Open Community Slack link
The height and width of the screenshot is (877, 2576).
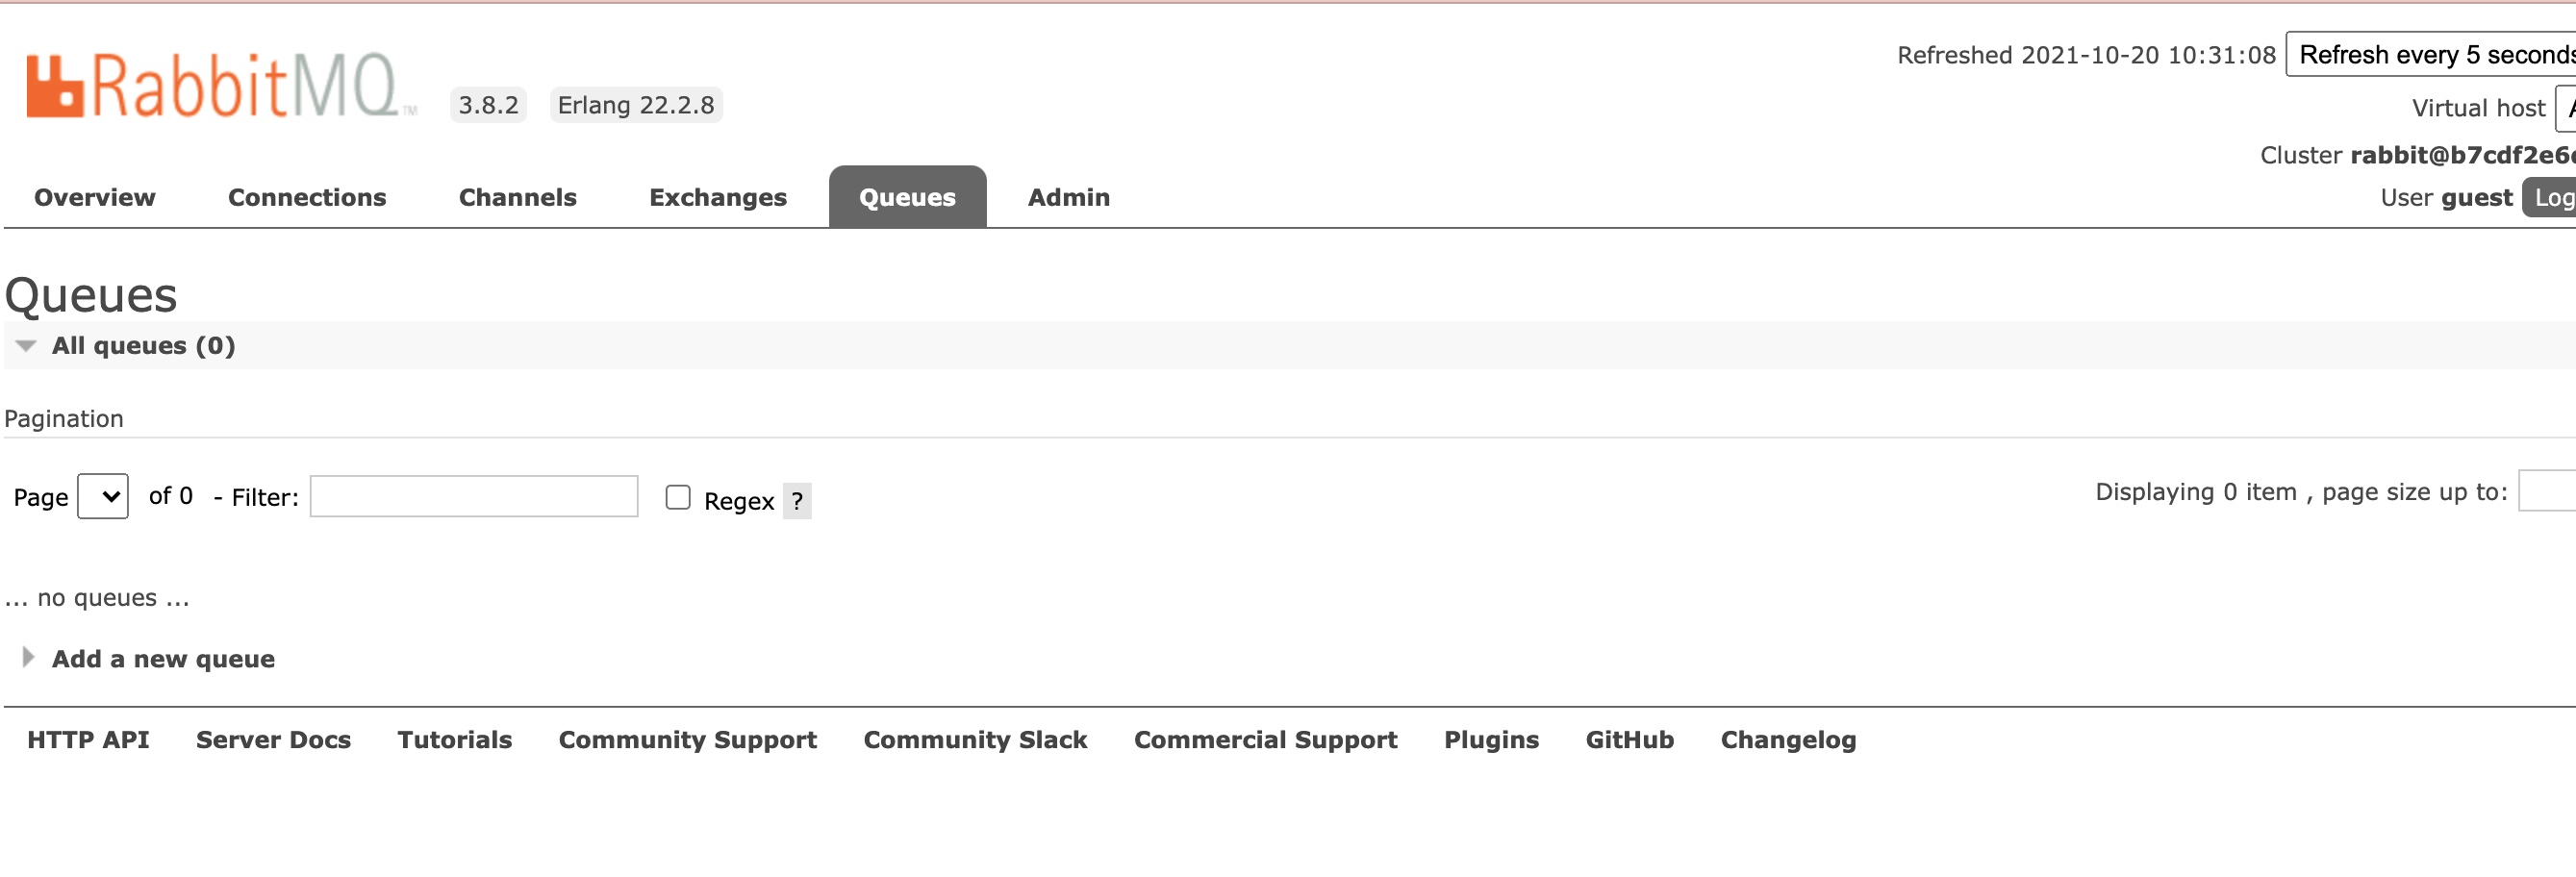(x=974, y=740)
